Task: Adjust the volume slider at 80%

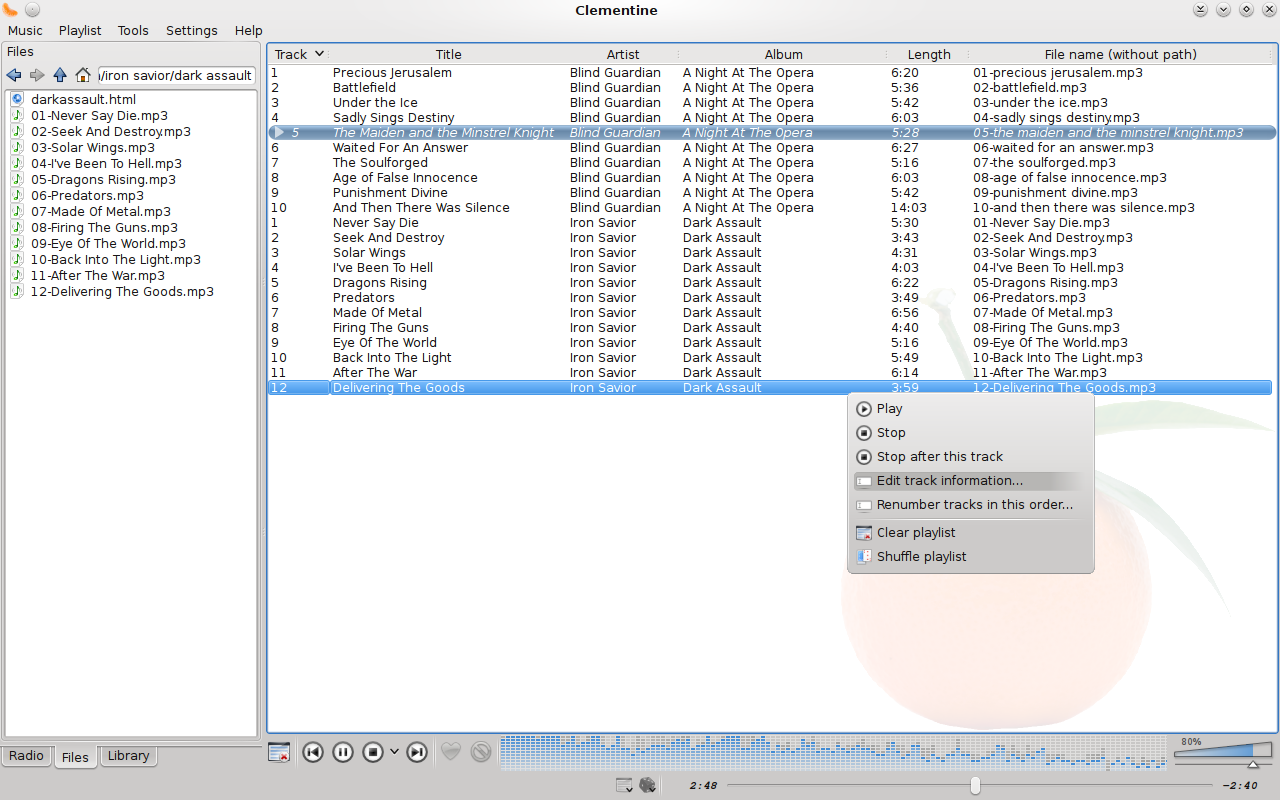Action: click(x=1223, y=753)
